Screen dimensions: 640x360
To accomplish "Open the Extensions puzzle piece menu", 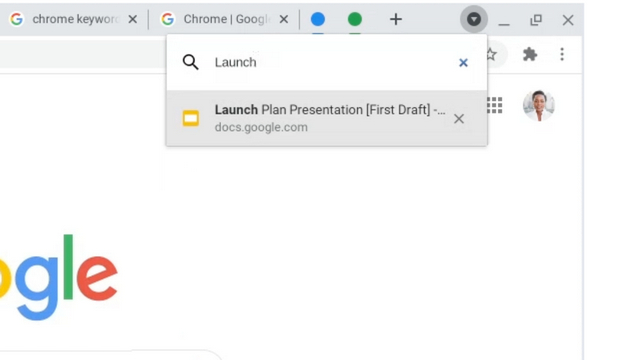I will tap(530, 54).
